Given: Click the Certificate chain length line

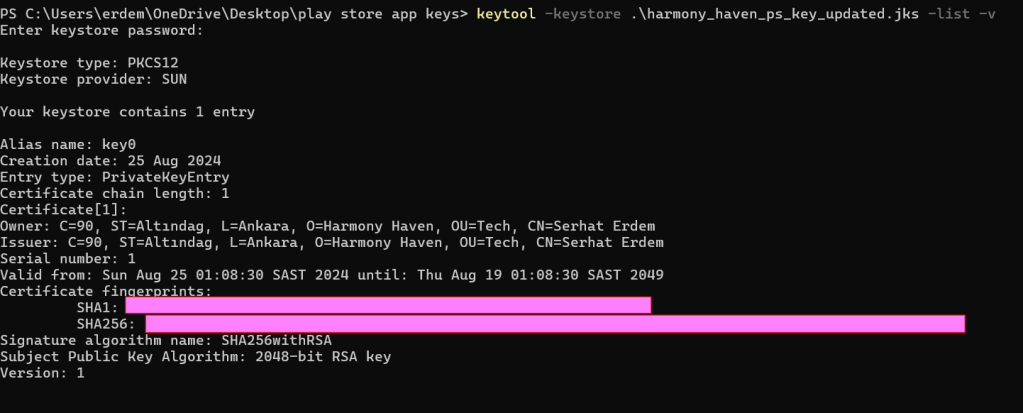Looking at the screenshot, I should tap(114, 192).
